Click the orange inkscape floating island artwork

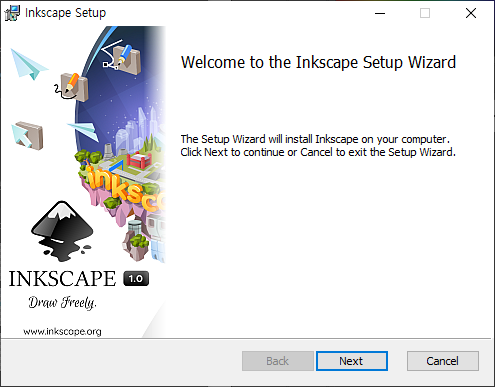coord(125,187)
